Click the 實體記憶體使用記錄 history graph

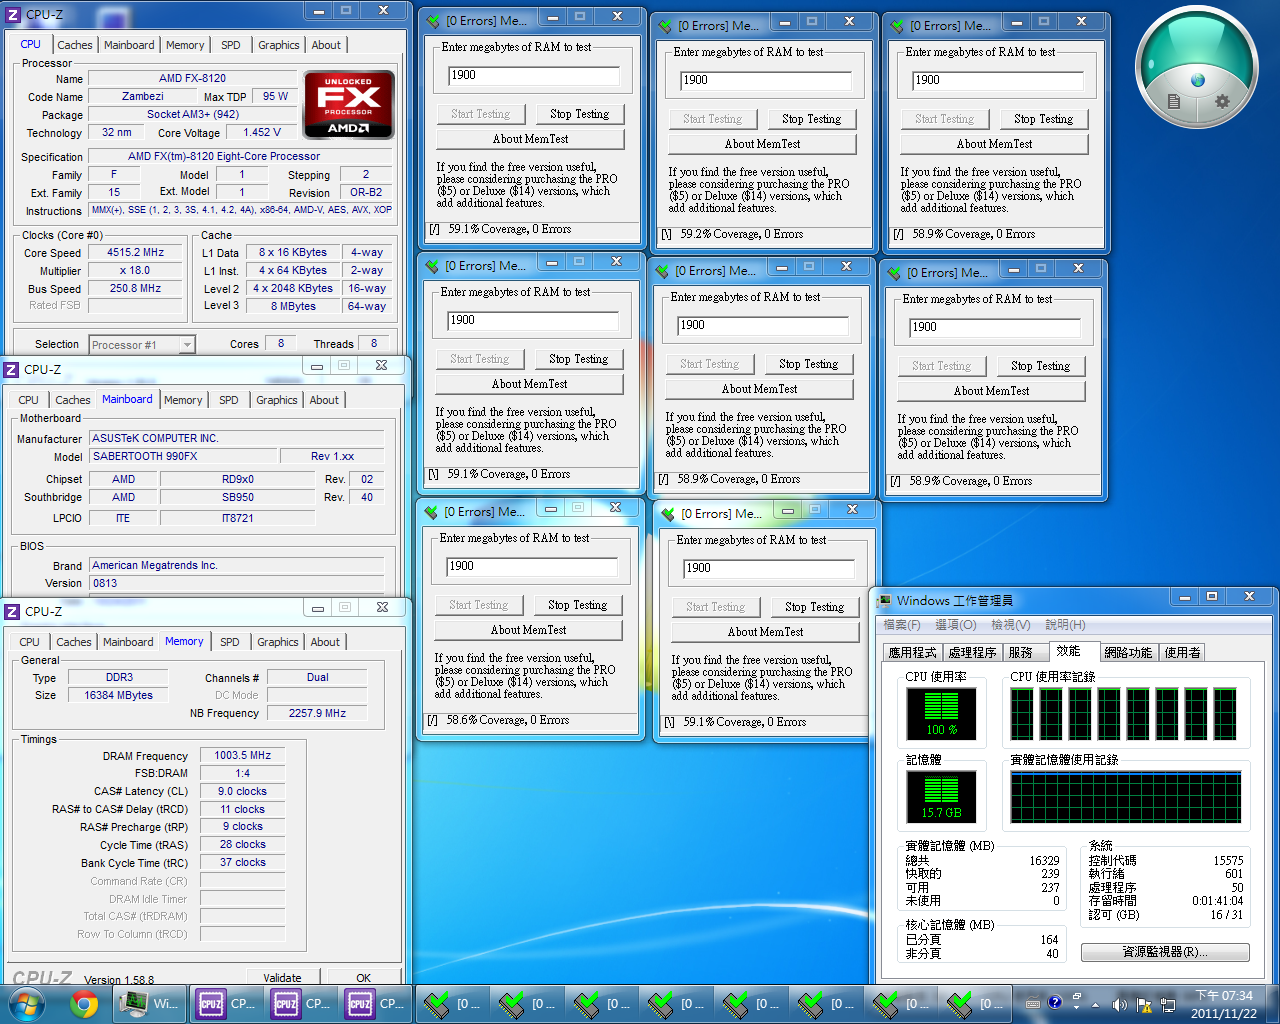[1126, 797]
